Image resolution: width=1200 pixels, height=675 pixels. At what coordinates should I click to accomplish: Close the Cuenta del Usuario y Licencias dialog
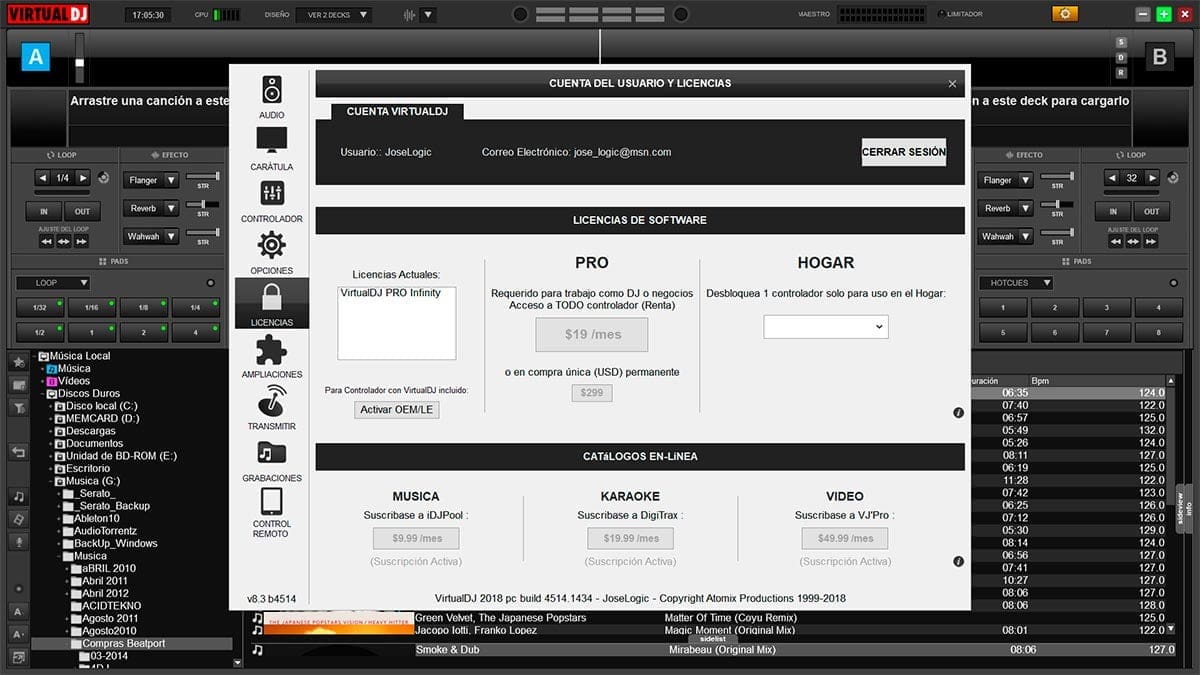(952, 84)
